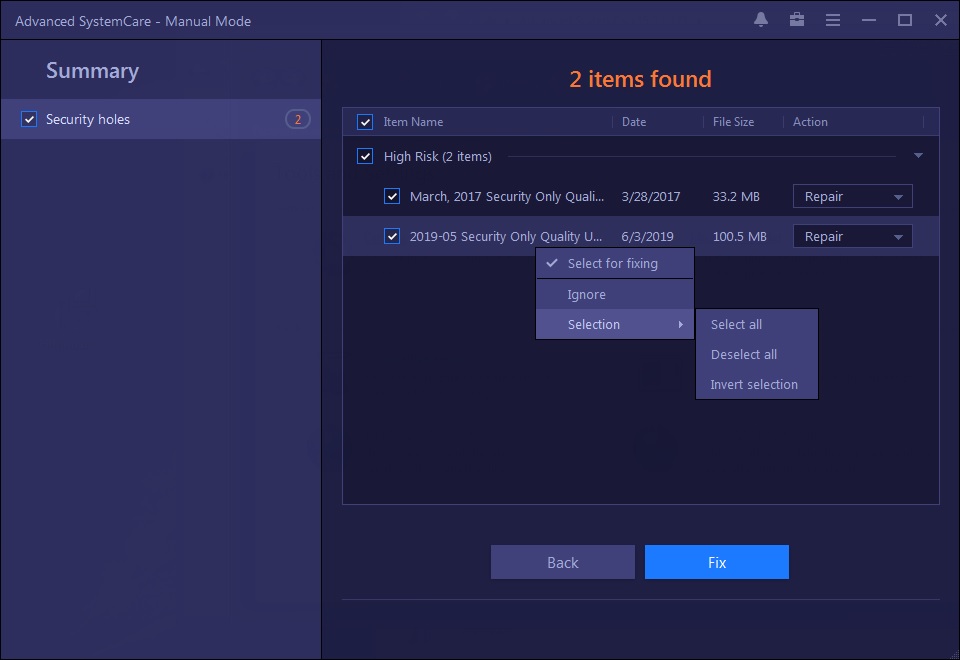The width and height of the screenshot is (960, 660).
Task: Maximize the Advanced SystemCare window
Action: click(905, 20)
